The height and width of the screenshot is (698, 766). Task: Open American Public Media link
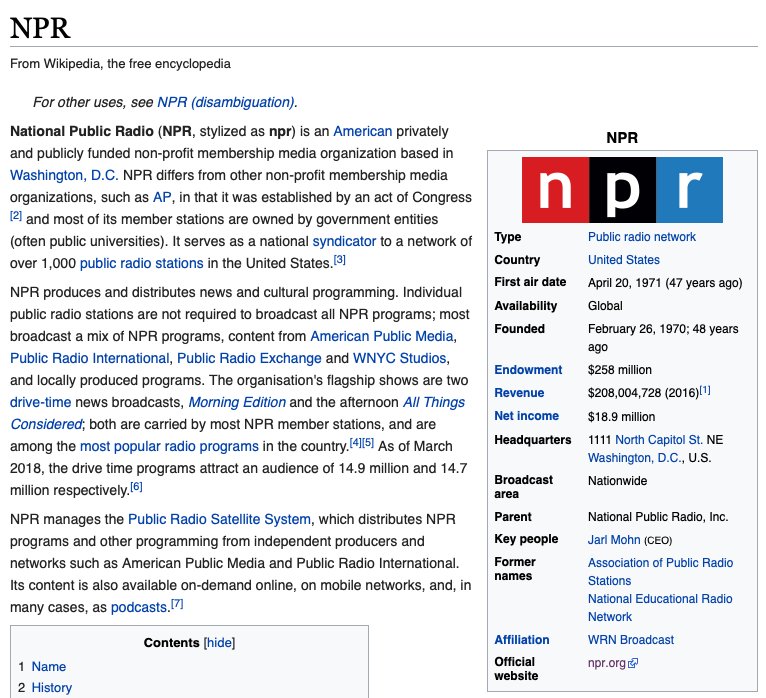[x=382, y=337]
